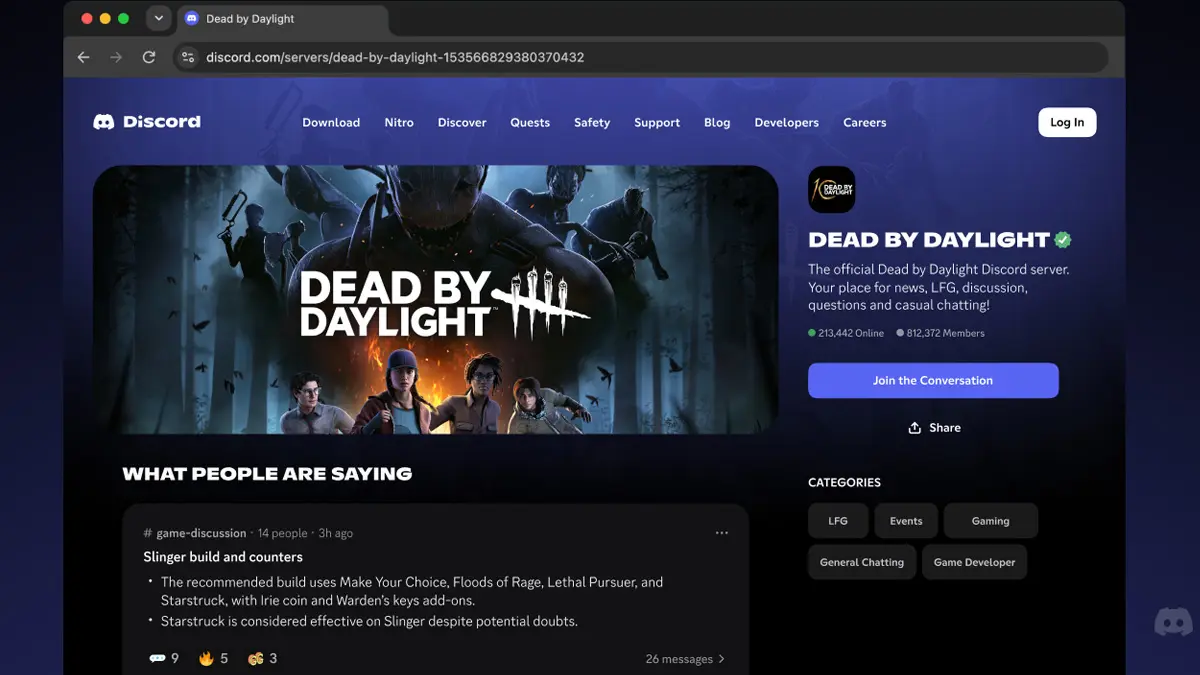Click the official server description text
Viewport: 1200px width, 675px height.
[939, 287]
